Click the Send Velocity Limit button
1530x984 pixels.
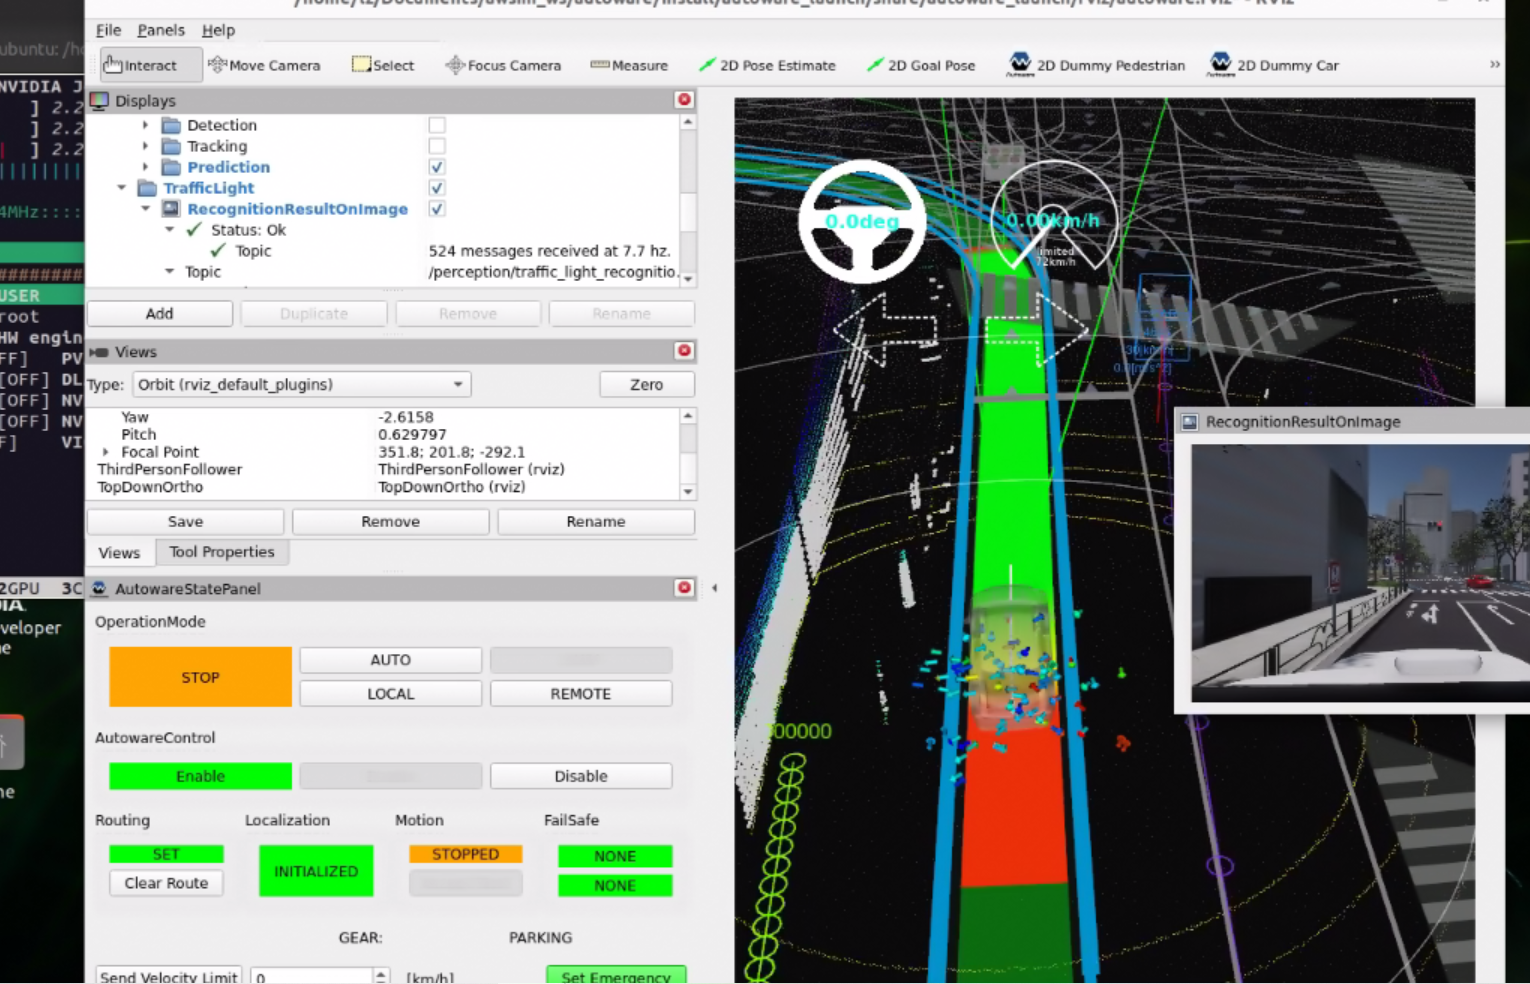click(x=169, y=975)
